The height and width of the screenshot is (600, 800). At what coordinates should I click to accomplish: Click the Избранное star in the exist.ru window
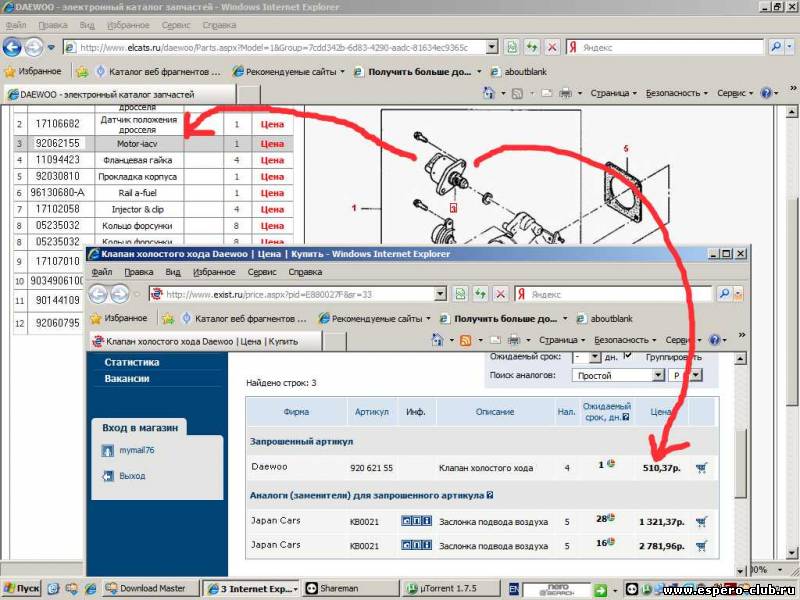click(x=96, y=319)
